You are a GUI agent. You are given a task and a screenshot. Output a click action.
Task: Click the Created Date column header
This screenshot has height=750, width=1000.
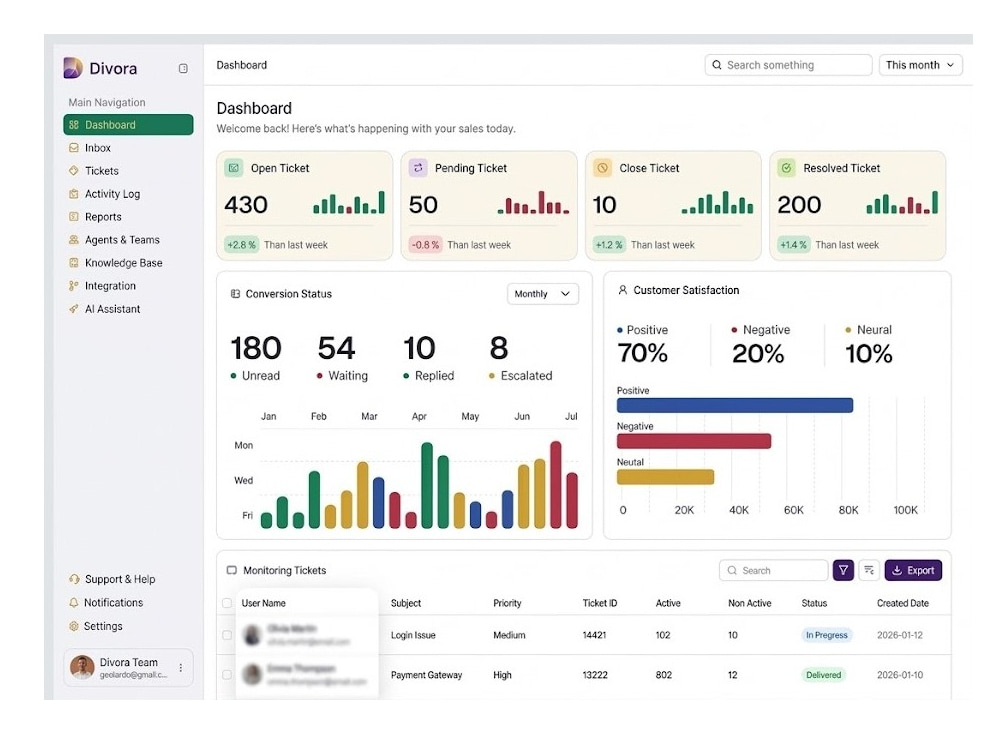pos(902,603)
